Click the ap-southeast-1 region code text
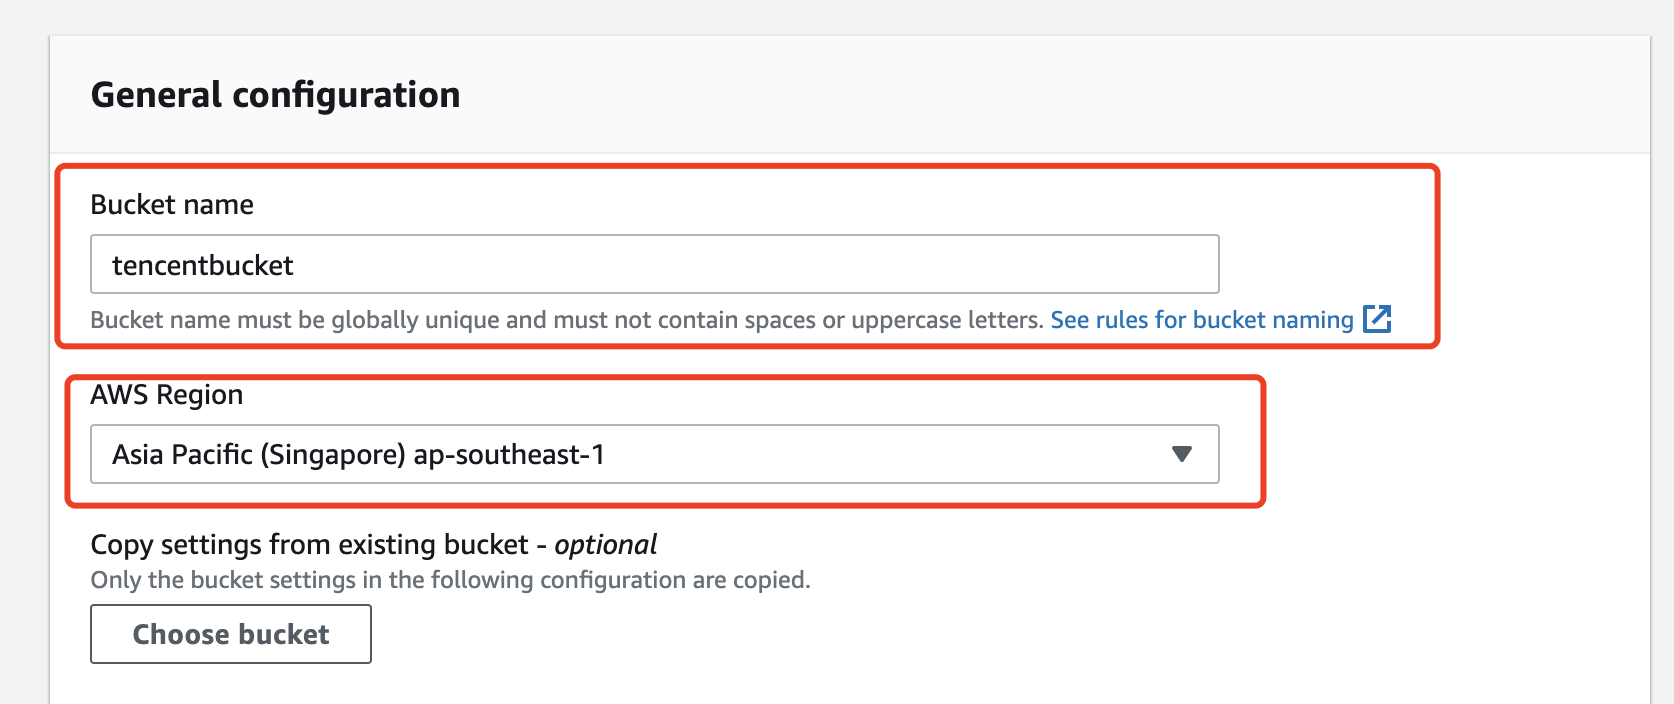This screenshot has height=704, width=1674. coord(509,455)
